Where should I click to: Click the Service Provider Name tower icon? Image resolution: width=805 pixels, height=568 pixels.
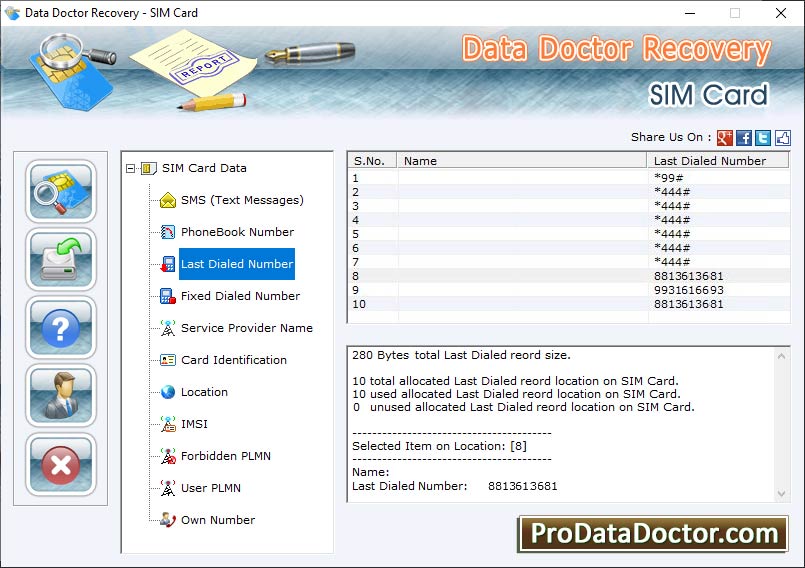pyautogui.click(x=167, y=328)
